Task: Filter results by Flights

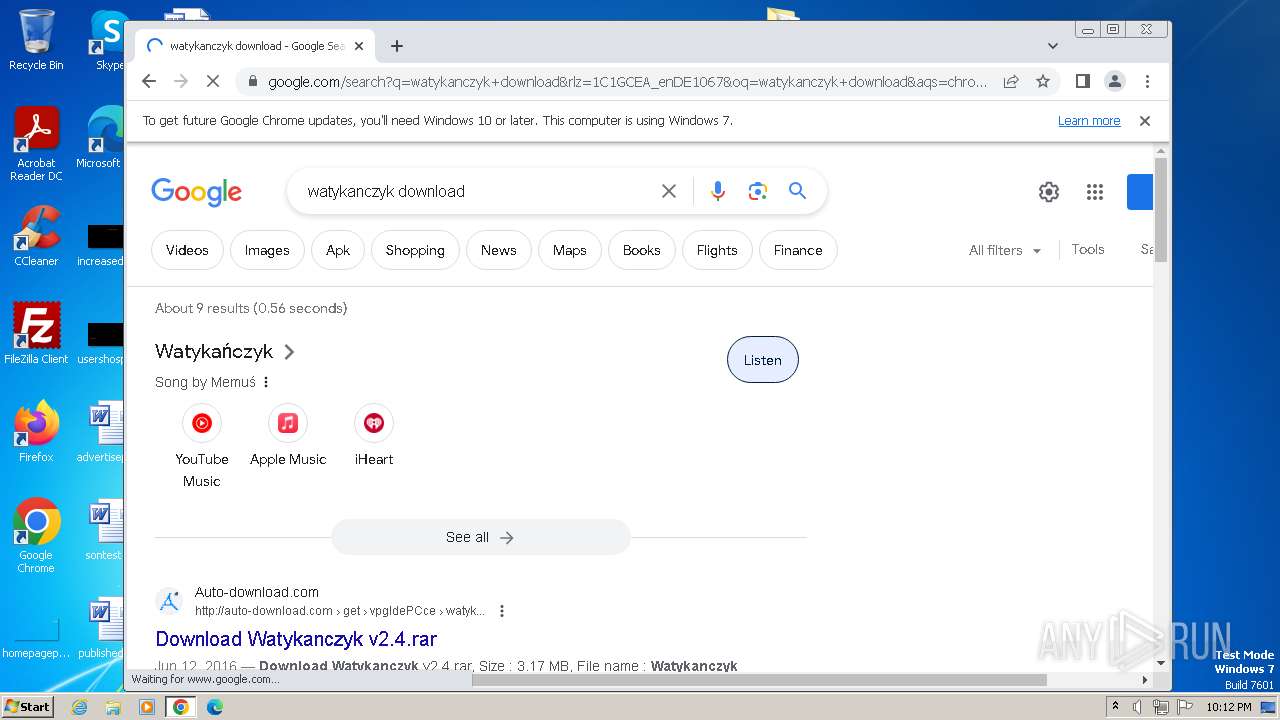Action: (717, 250)
